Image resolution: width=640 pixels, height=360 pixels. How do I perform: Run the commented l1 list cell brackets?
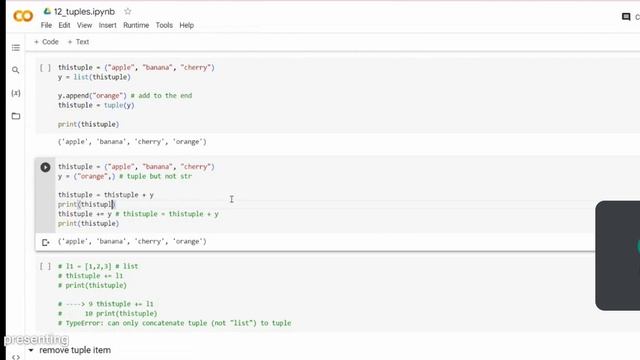(45, 267)
